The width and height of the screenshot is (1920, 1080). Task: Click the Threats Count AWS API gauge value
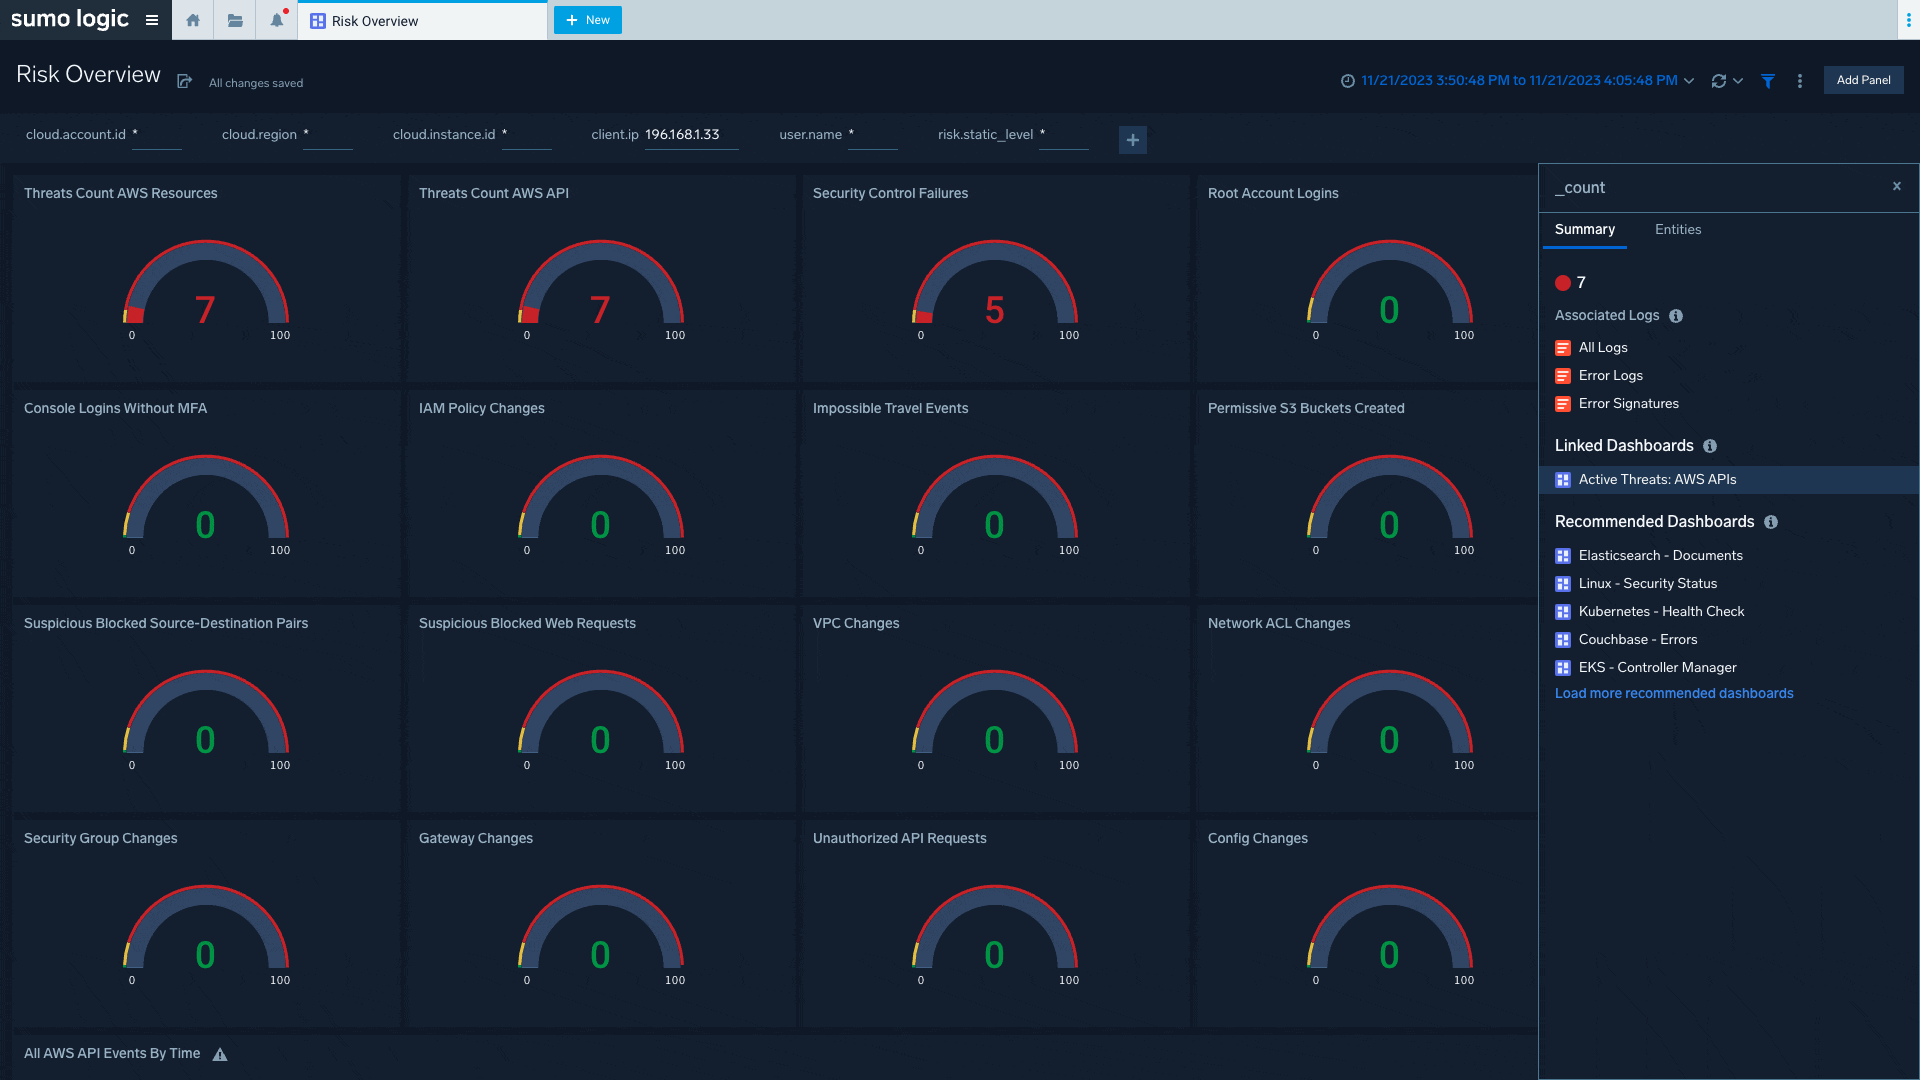pos(600,310)
